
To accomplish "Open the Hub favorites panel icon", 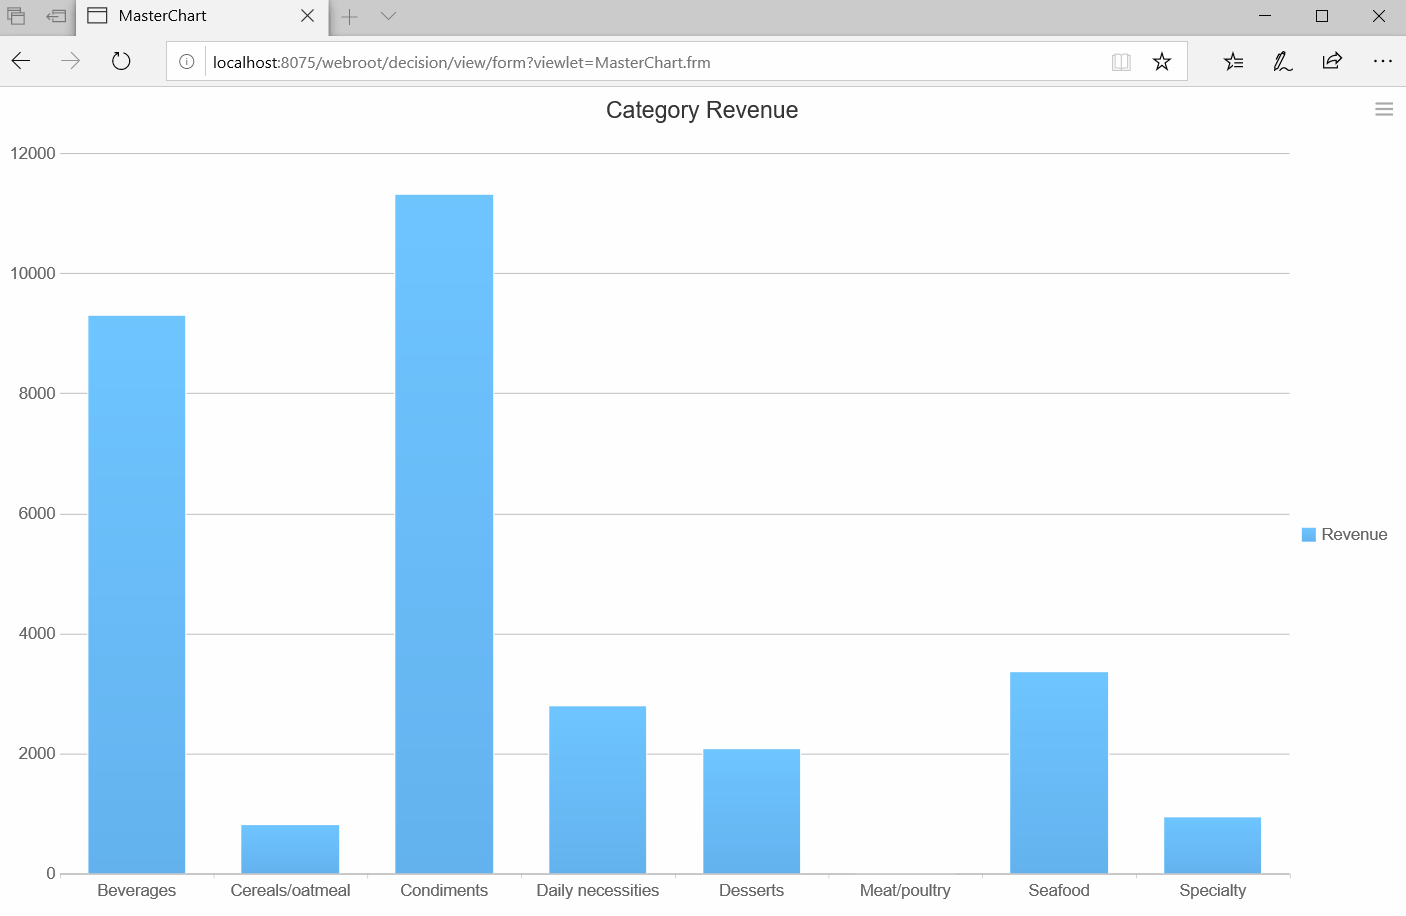I will [x=1233, y=61].
